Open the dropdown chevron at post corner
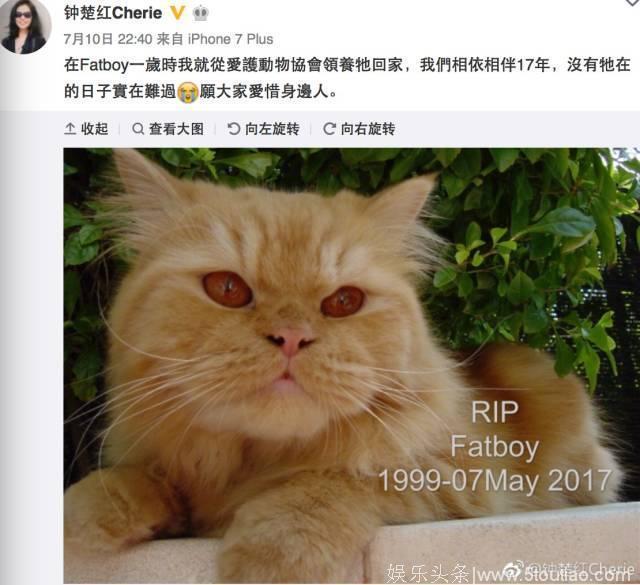This screenshot has width=640, height=585. tap(633, 2)
